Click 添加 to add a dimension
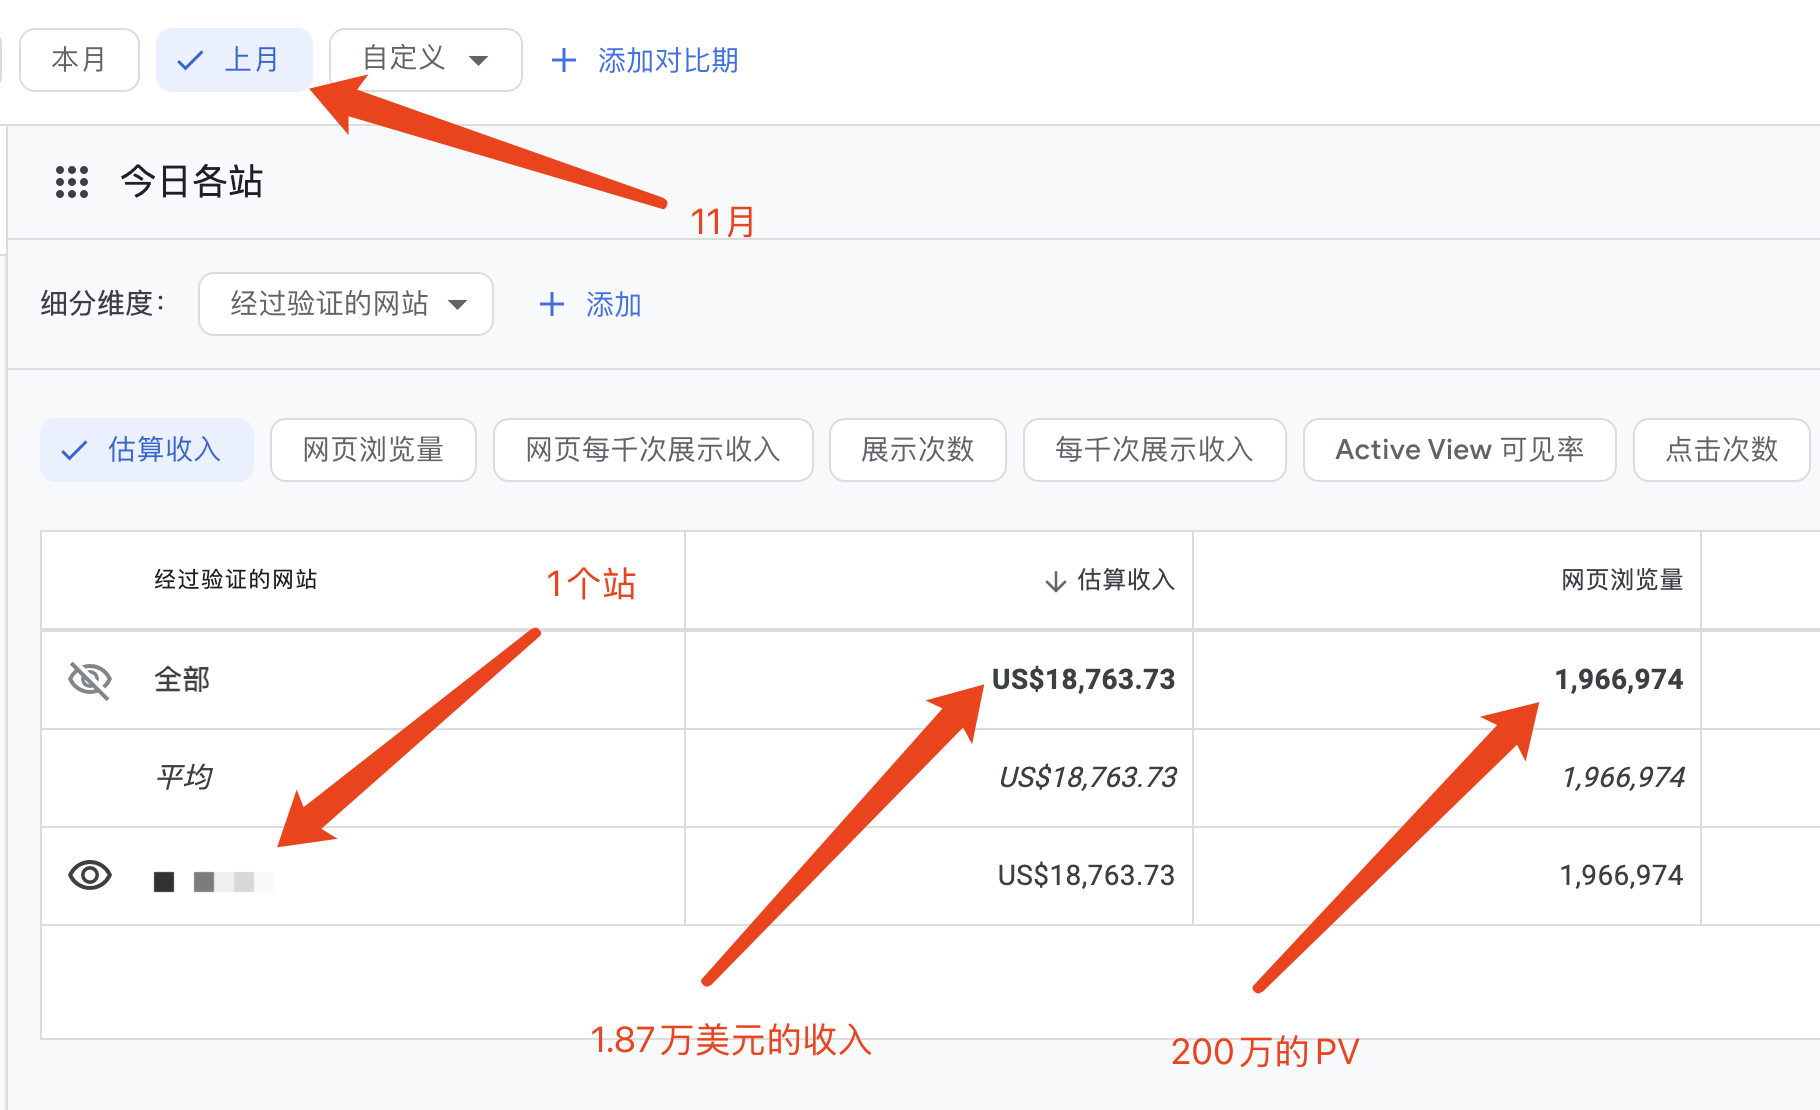The image size is (1820, 1110). pyautogui.click(x=614, y=304)
